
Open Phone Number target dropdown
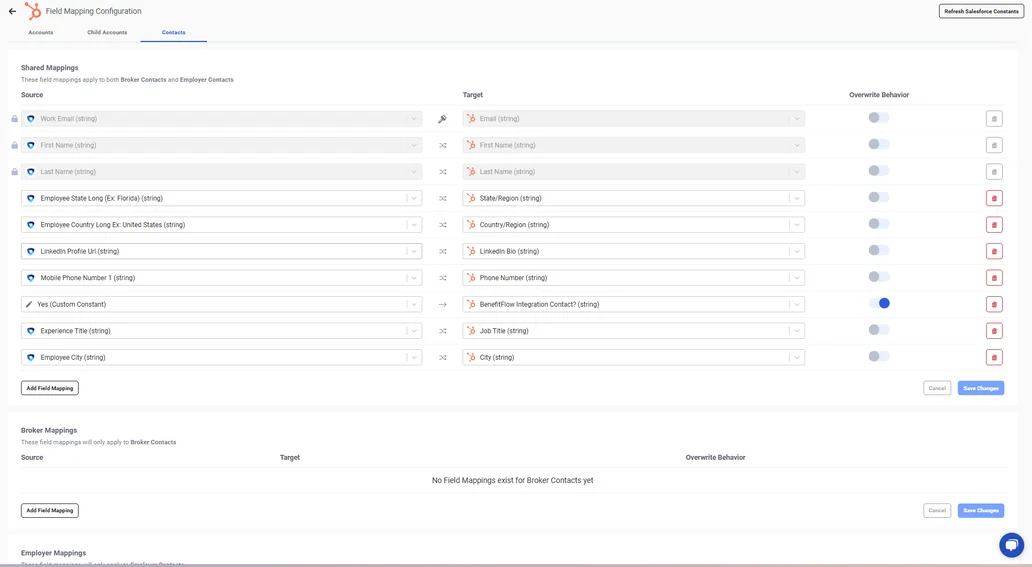coord(633,278)
